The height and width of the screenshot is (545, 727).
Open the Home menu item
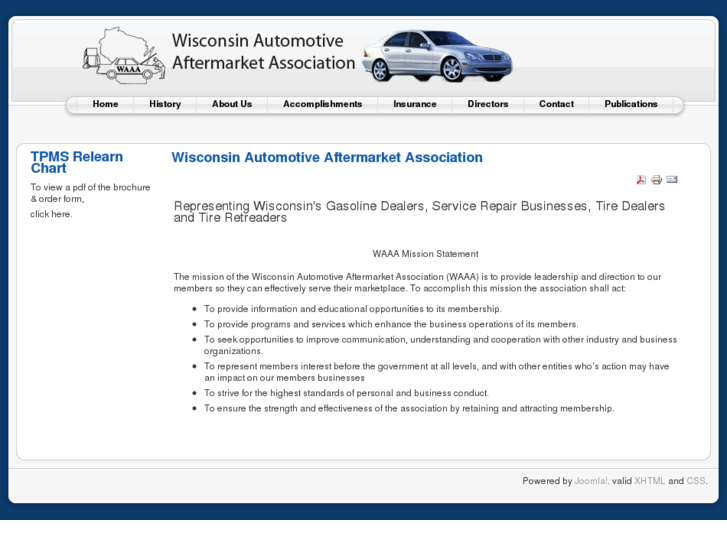(x=105, y=104)
